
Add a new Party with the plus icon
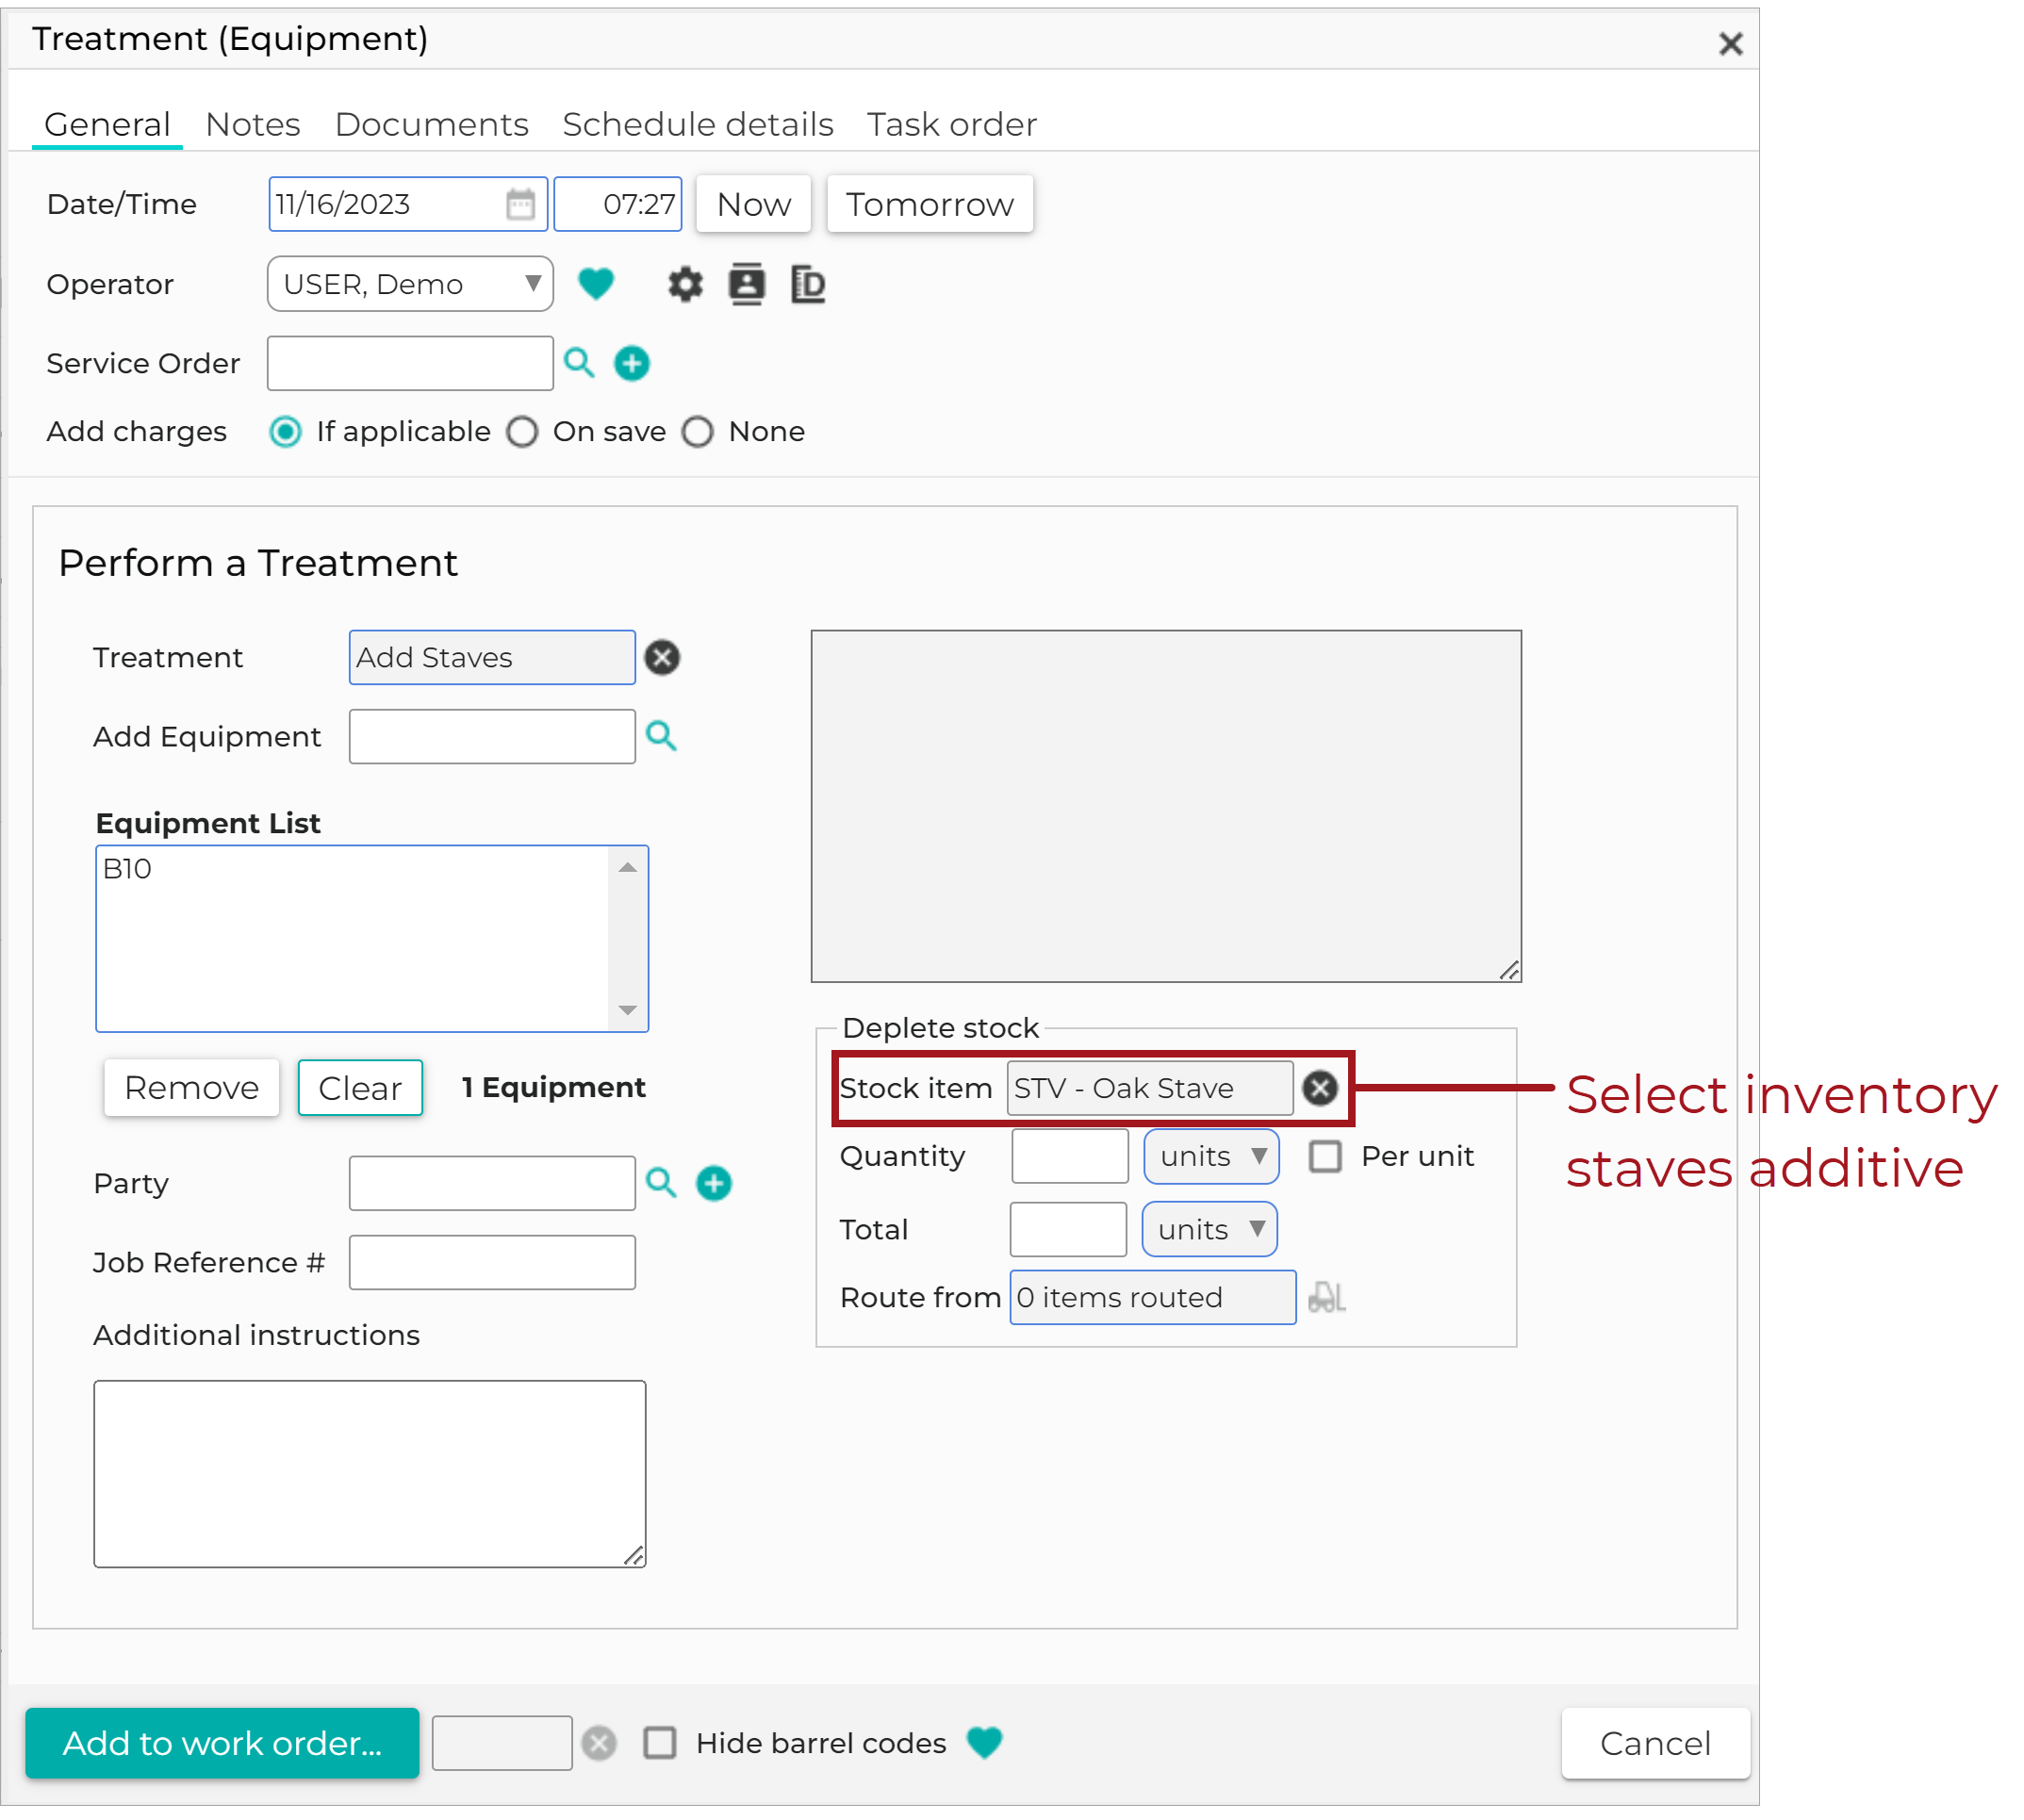[714, 1184]
